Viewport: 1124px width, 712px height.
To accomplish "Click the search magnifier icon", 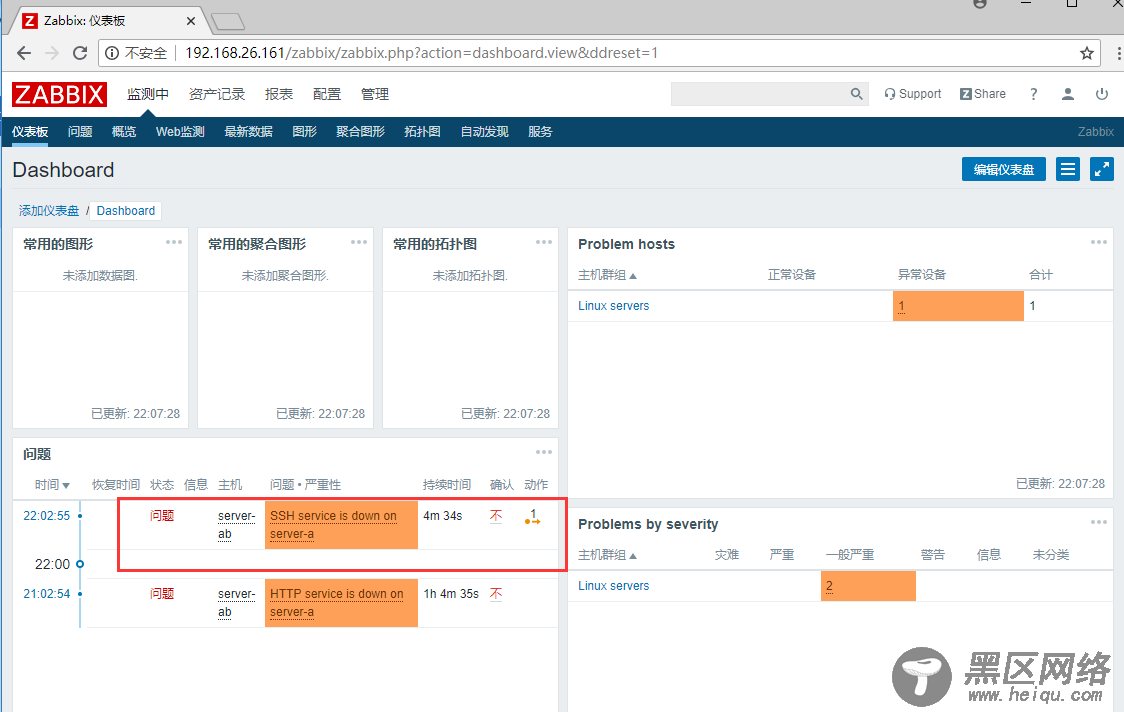I will click(x=856, y=94).
